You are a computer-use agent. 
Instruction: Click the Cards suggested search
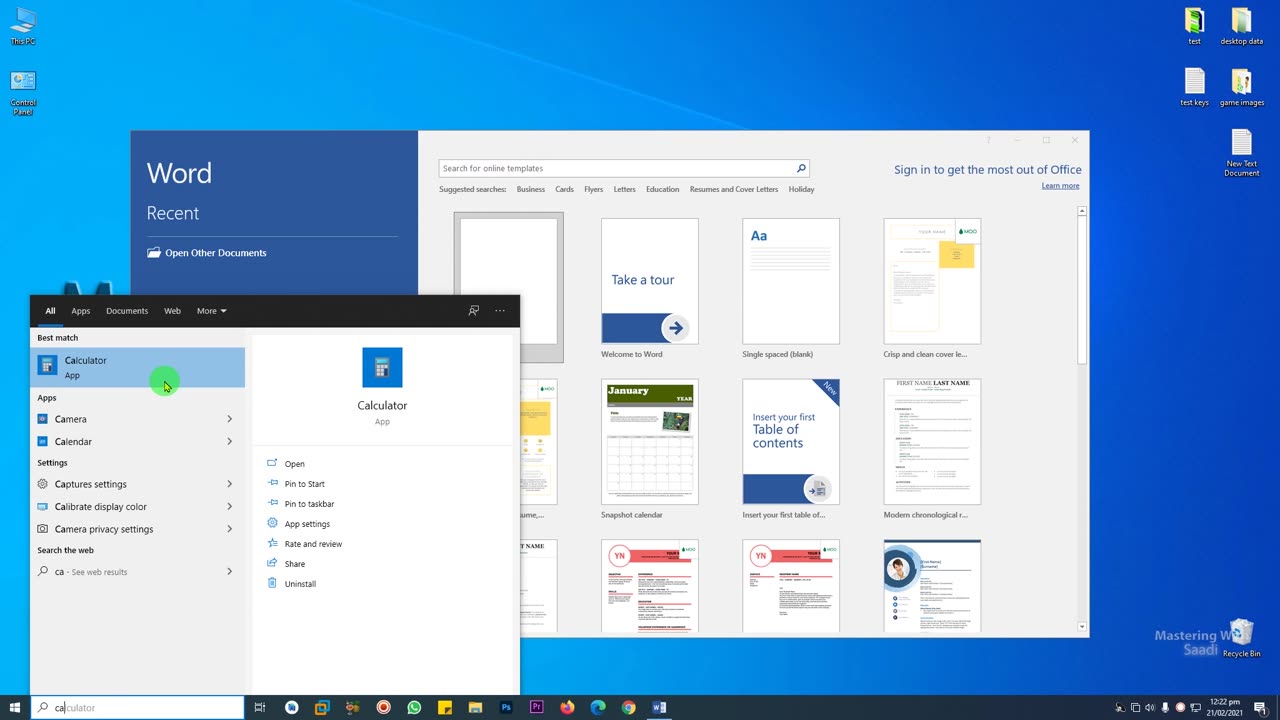pos(565,189)
